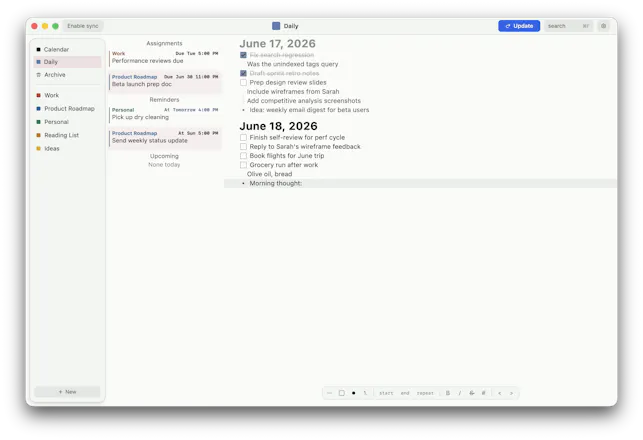The image size is (643, 440).
Task: Open Calendar in sidebar
Action: [67, 49]
